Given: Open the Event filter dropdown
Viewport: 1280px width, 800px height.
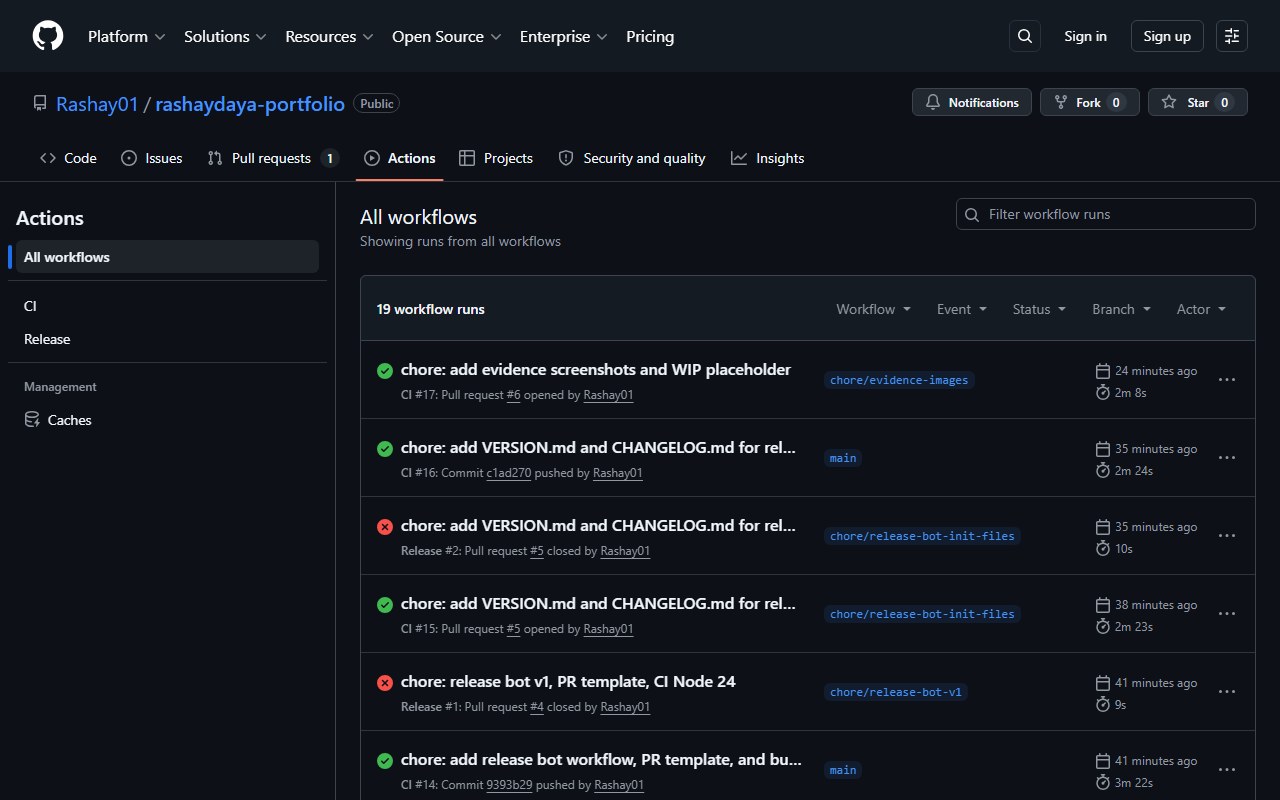Looking at the screenshot, I should [962, 309].
